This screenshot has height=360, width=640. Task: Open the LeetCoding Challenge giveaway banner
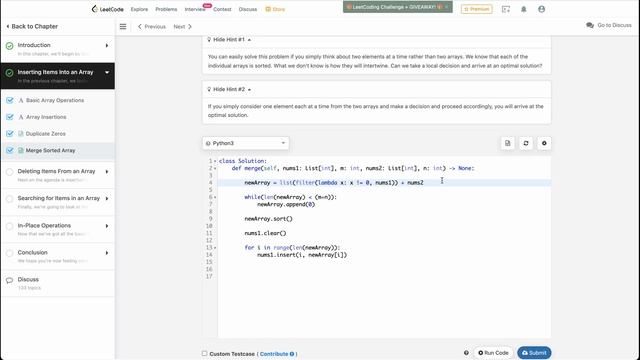(398, 7)
